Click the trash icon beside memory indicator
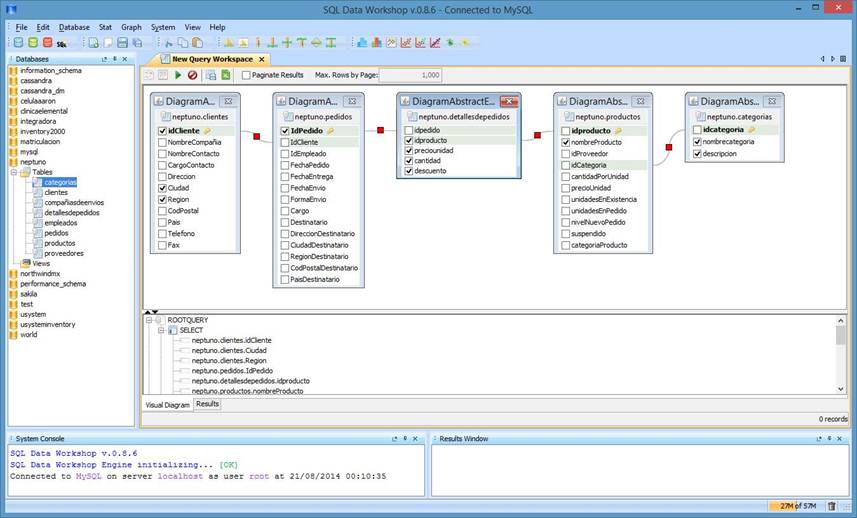This screenshot has width=857, height=518. (x=831, y=507)
